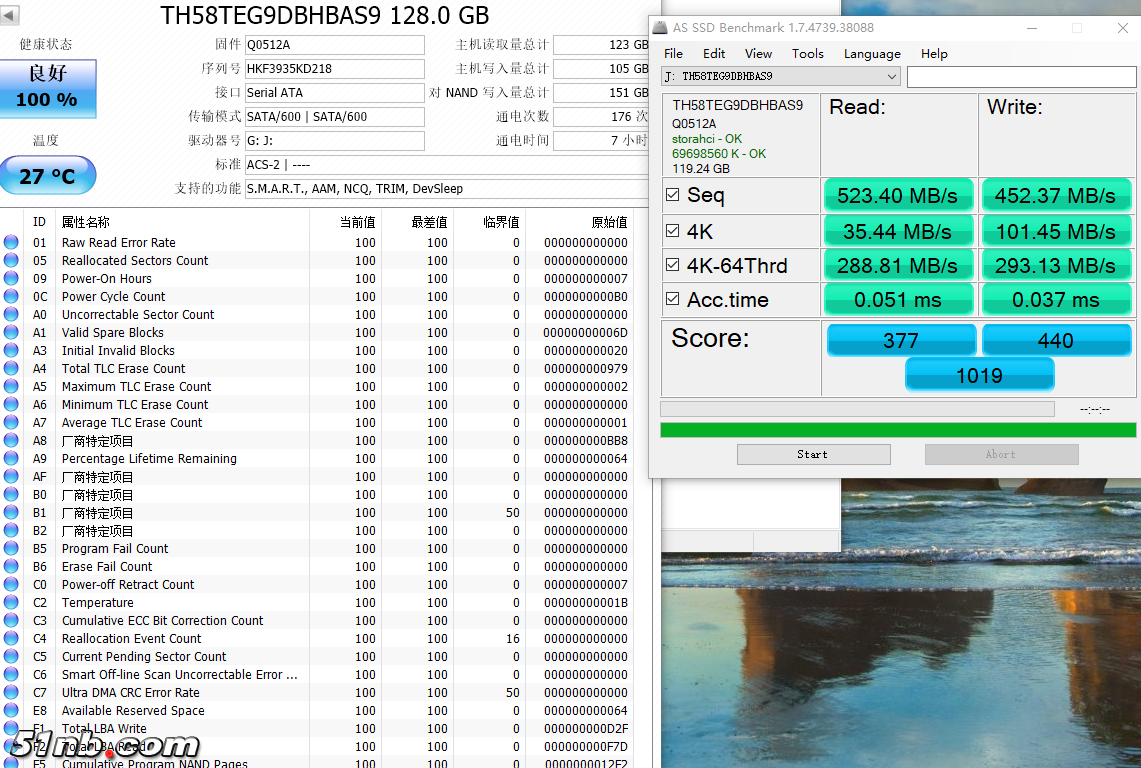Open the Tools menu
Screen dimensions: 1141x768
807,54
